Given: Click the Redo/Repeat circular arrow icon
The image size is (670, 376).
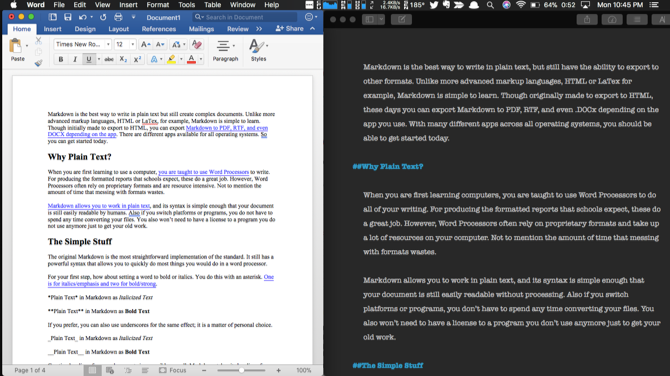Looking at the screenshot, I should tap(103, 17).
